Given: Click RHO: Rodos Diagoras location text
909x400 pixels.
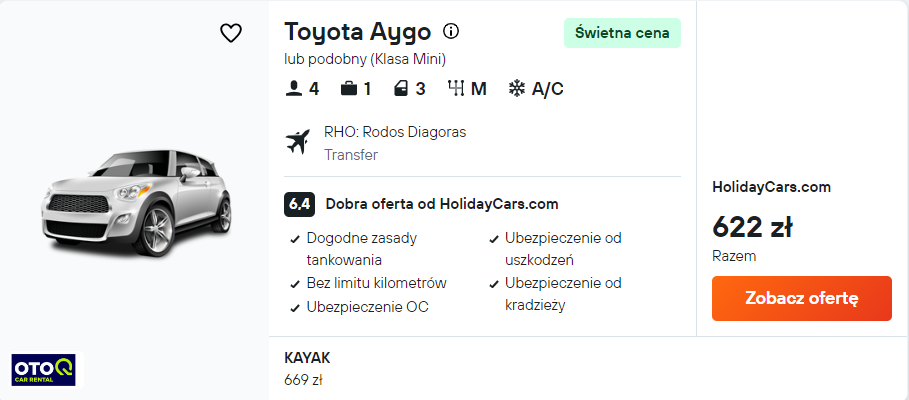Looking at the screenshot, I should pos(395,132).
